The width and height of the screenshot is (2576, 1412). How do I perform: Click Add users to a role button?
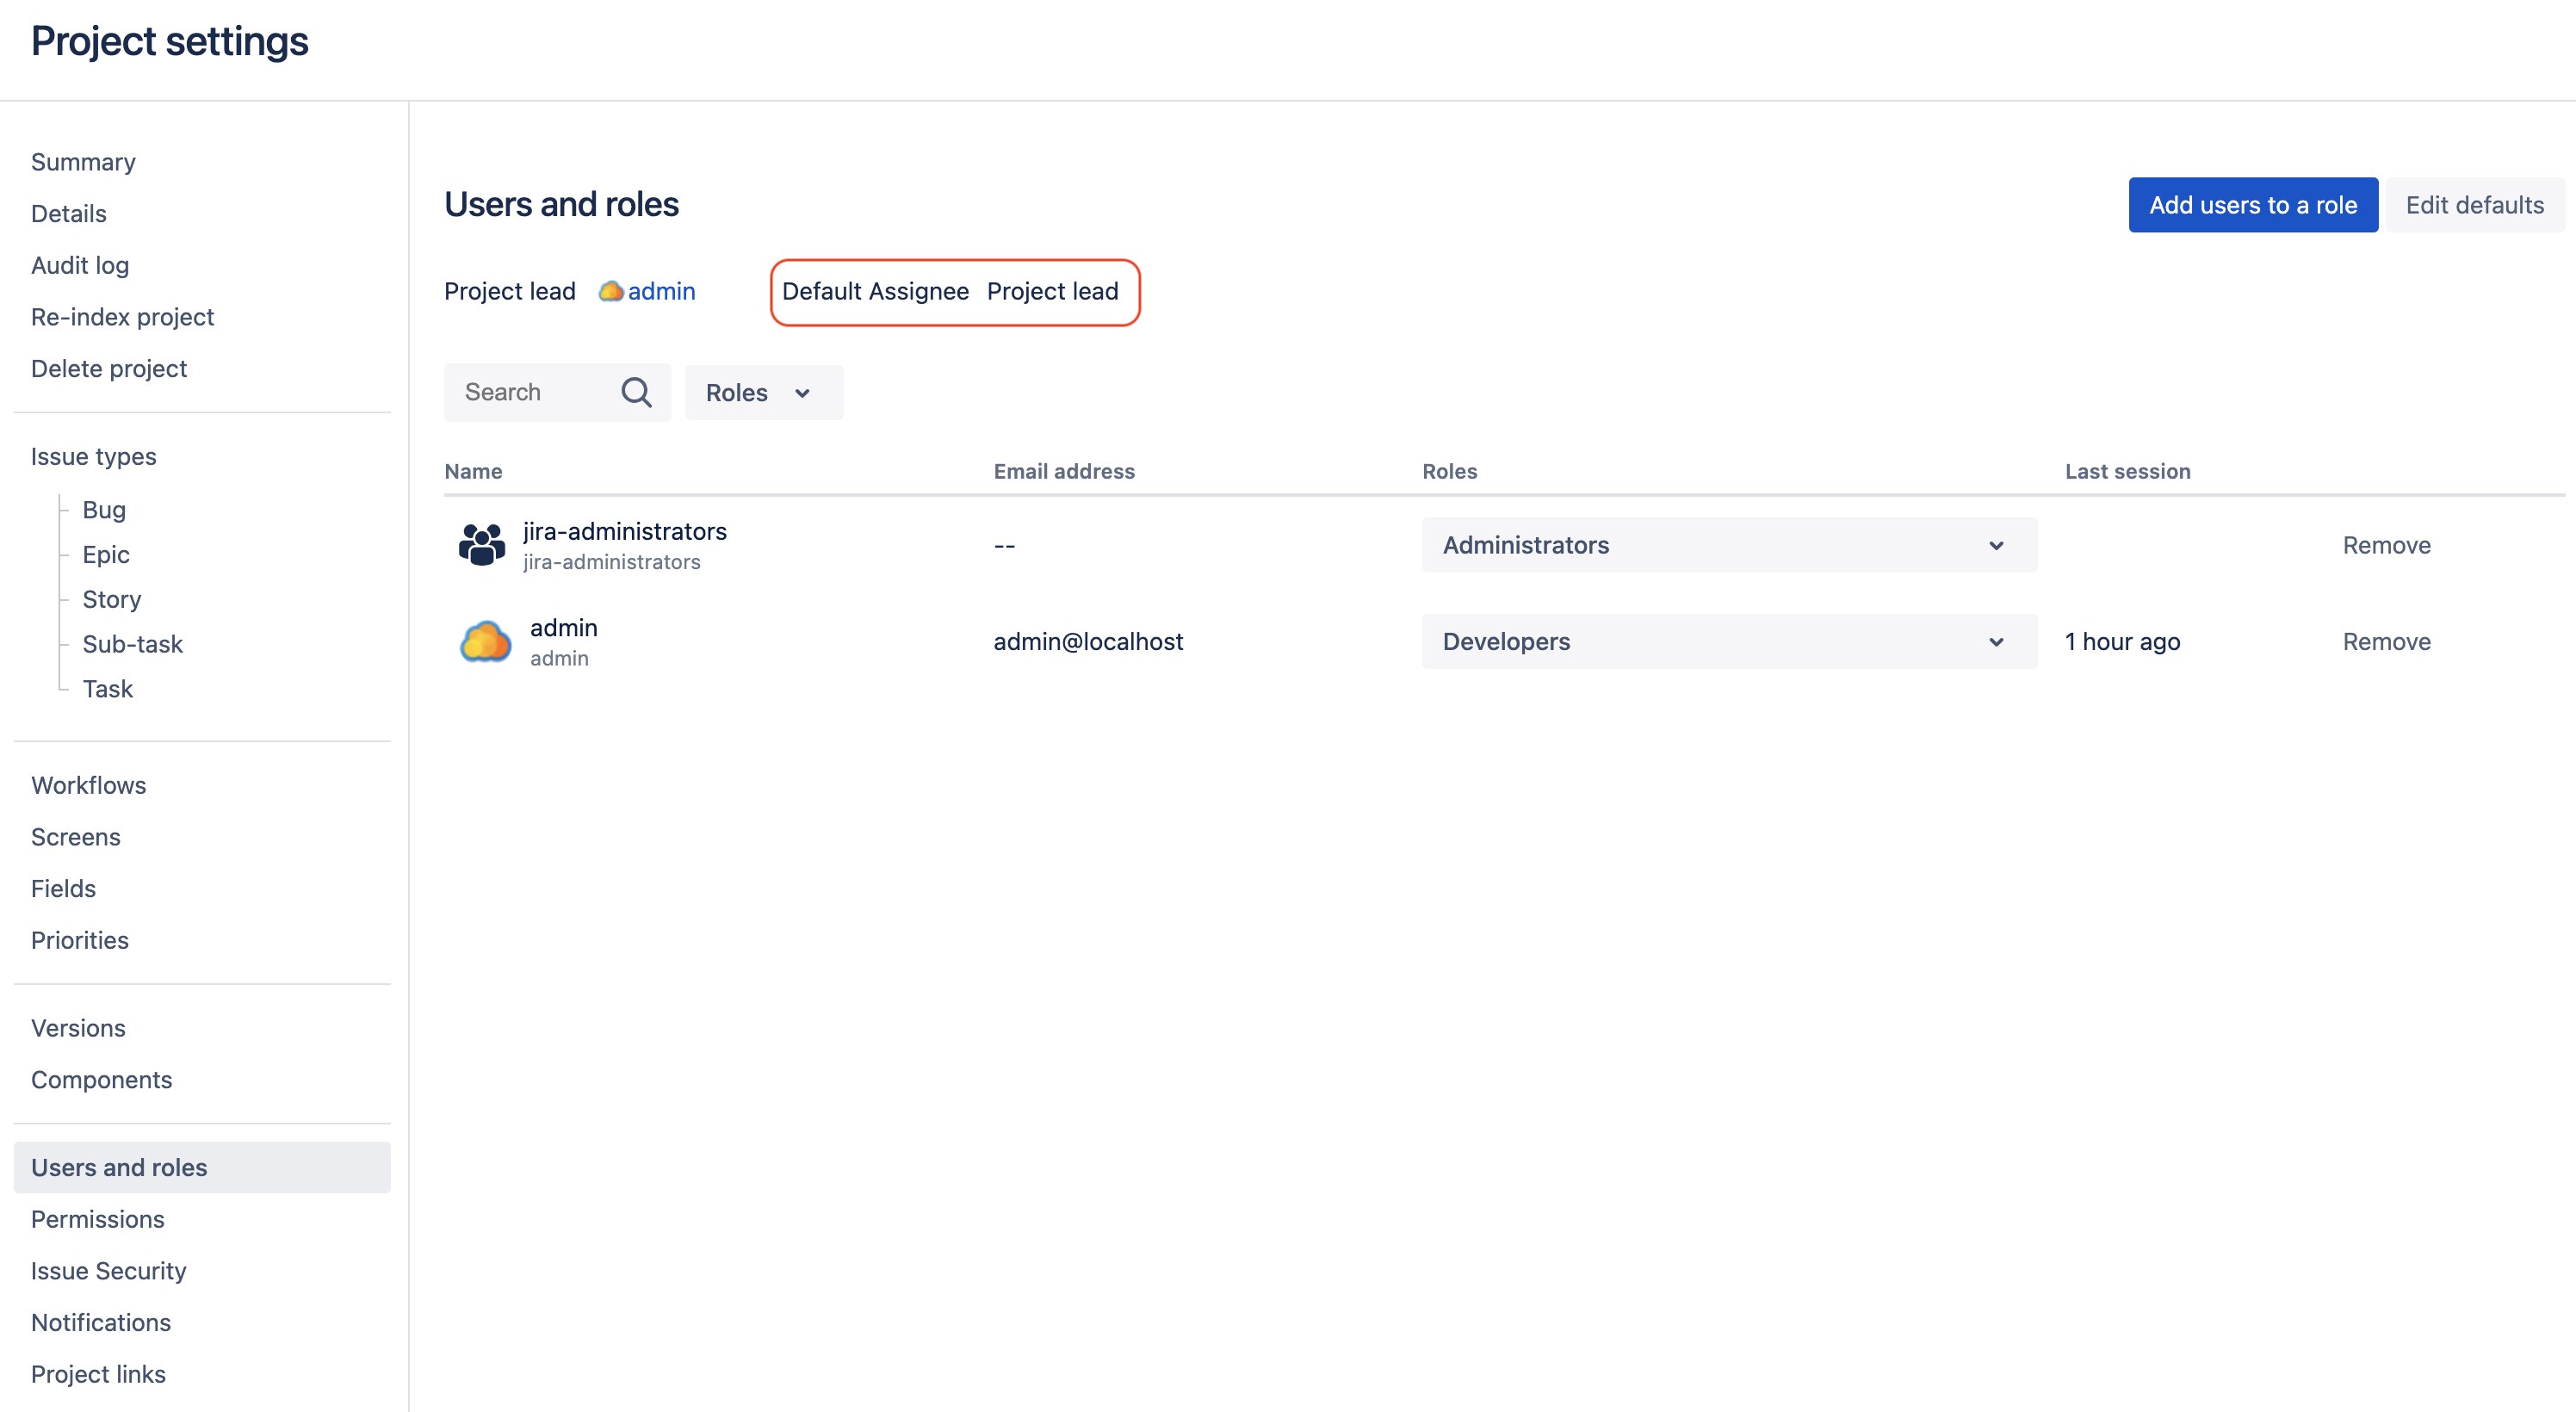pos(2252,205)
